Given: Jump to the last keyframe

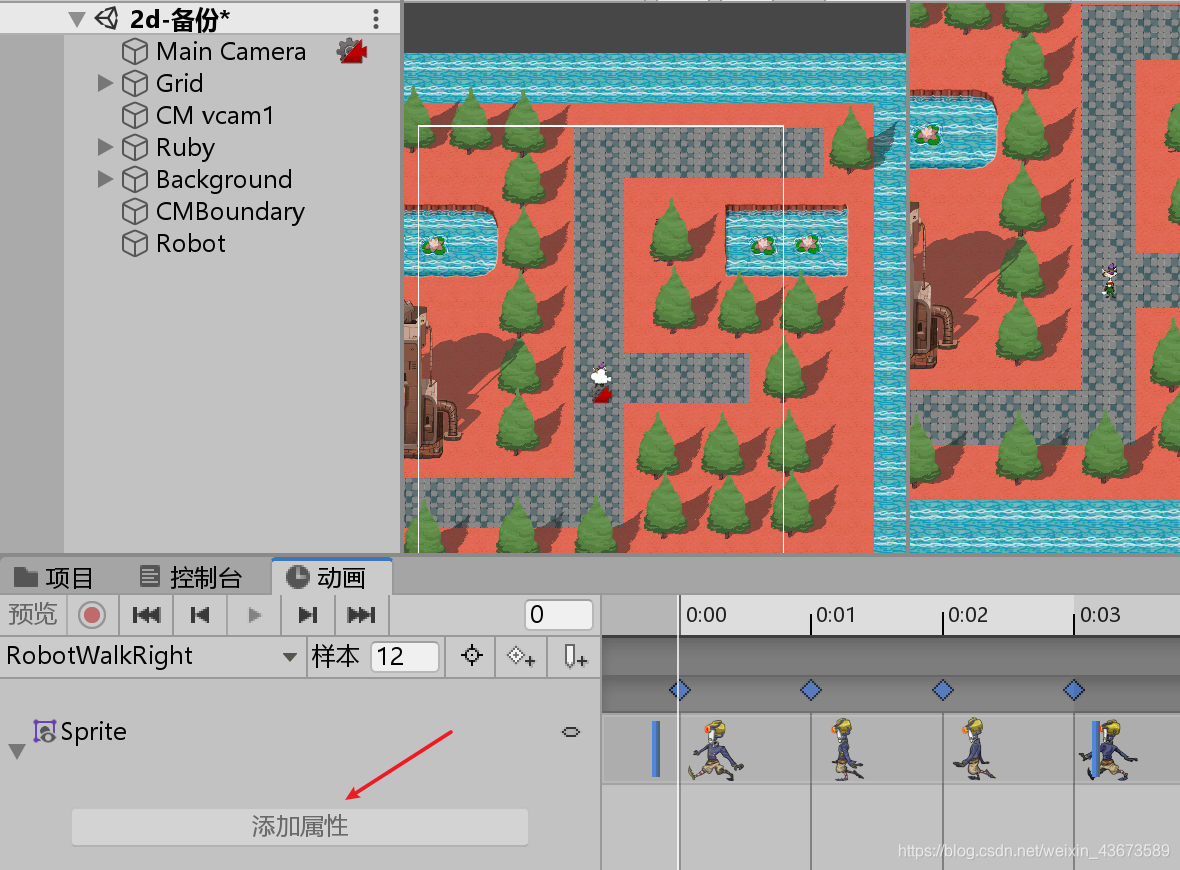Looking at the screenshot, I should tap(361, 615).
